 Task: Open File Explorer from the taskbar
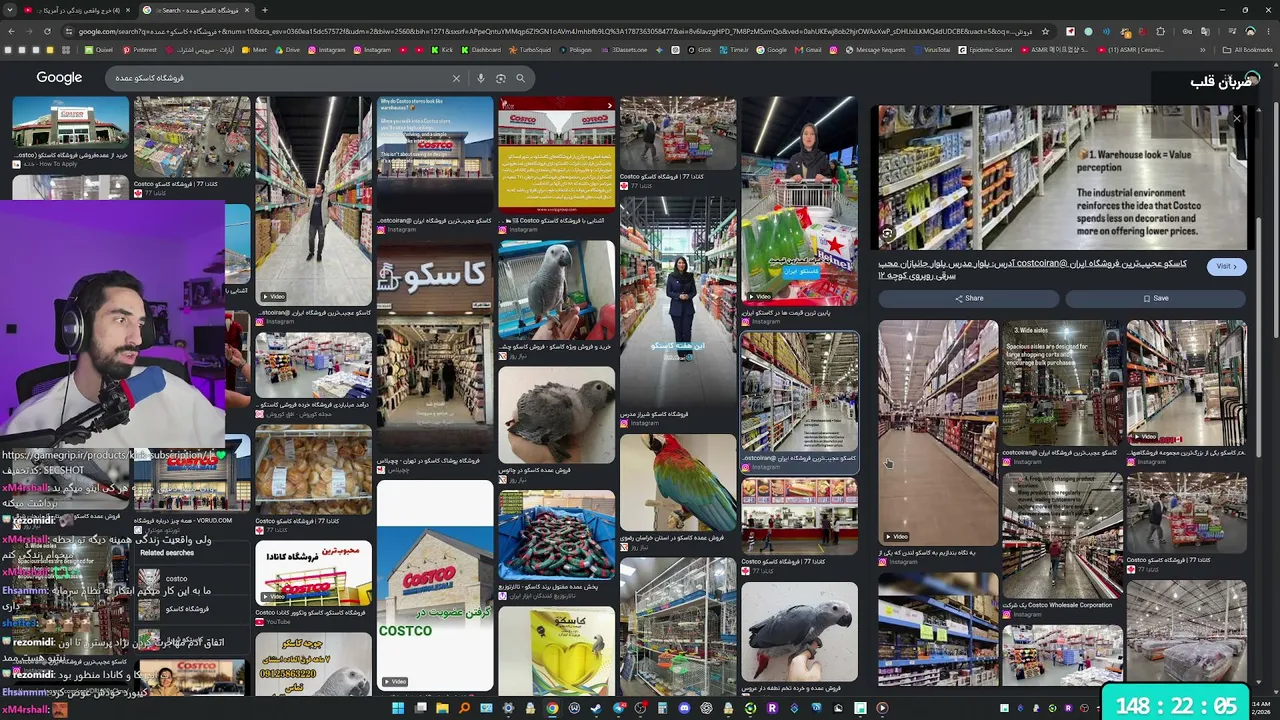tap(442, 709)
